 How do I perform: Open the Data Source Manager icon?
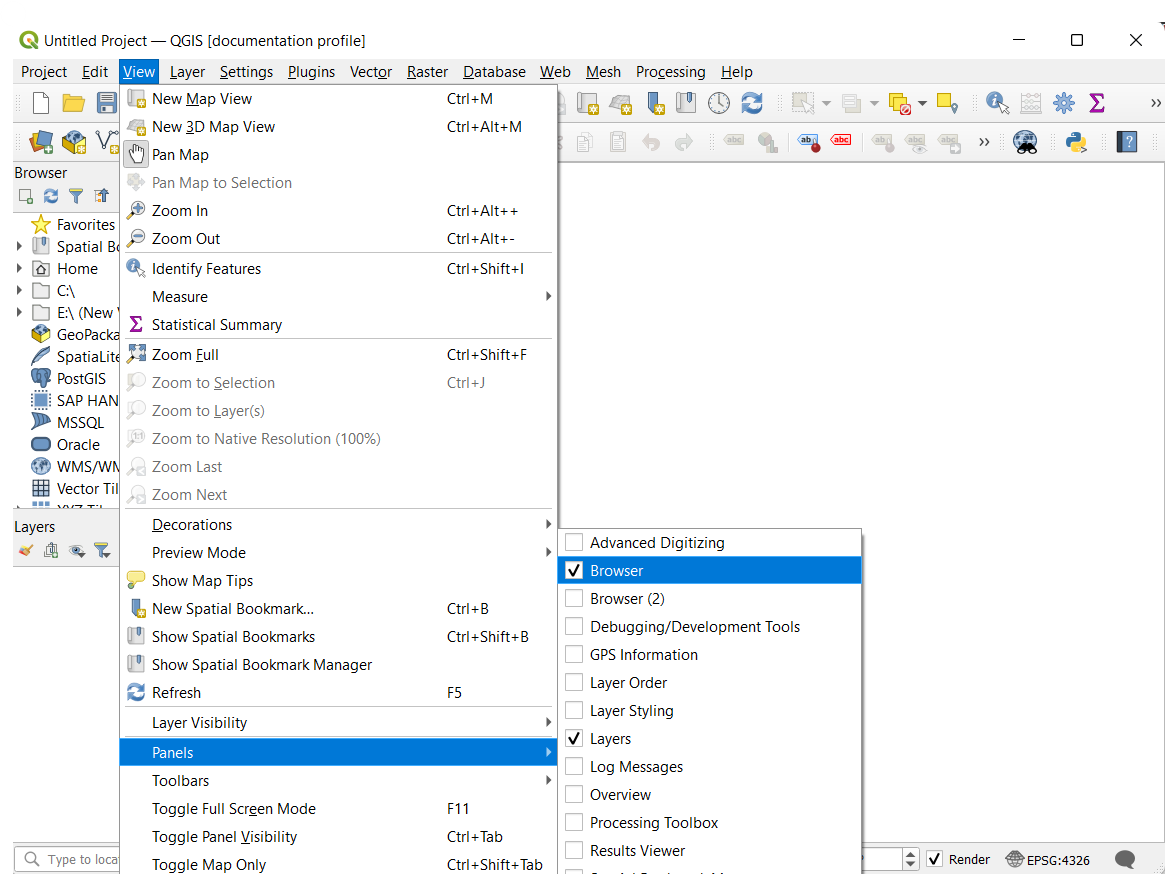[41, 141]
